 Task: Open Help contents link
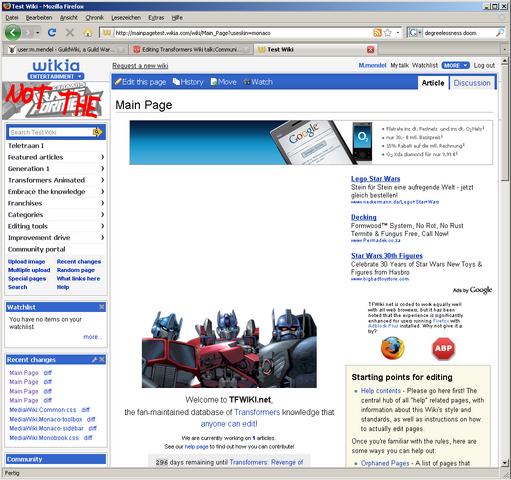pos(381,391)
